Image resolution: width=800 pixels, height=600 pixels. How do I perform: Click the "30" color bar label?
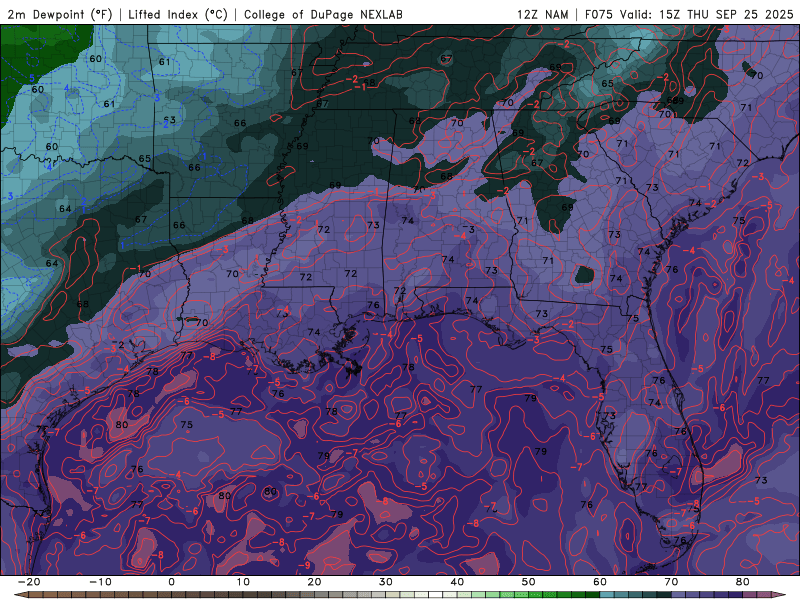click(x=386, y=582)
